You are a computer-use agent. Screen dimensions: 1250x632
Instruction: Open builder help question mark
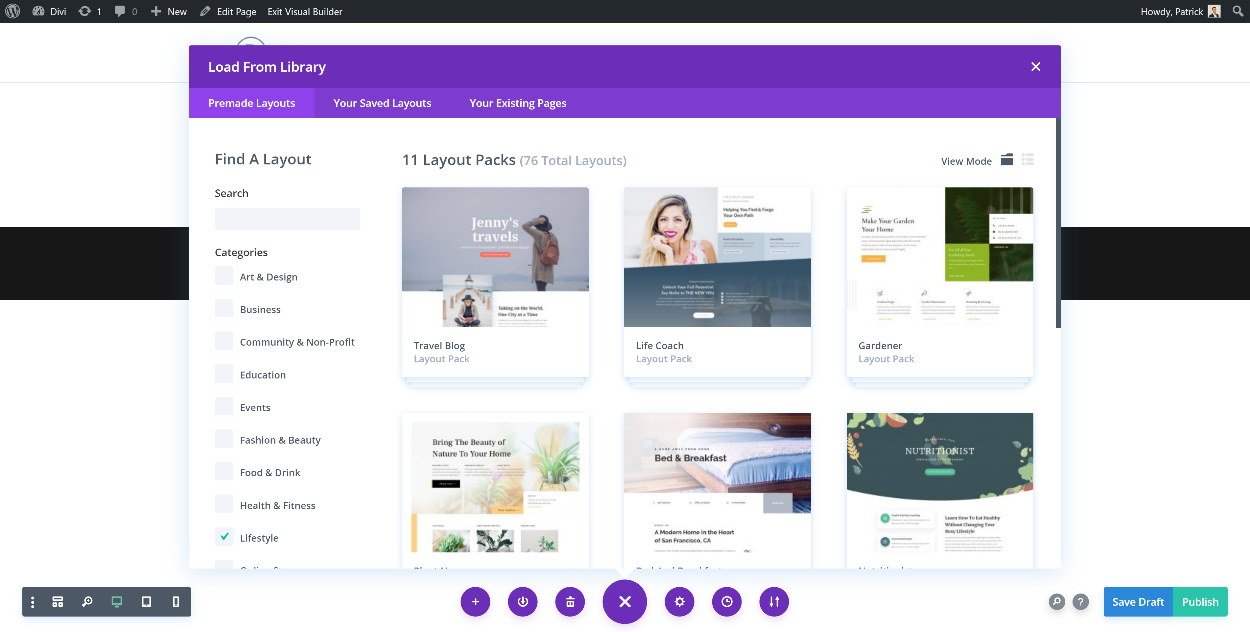[1081, 602]
